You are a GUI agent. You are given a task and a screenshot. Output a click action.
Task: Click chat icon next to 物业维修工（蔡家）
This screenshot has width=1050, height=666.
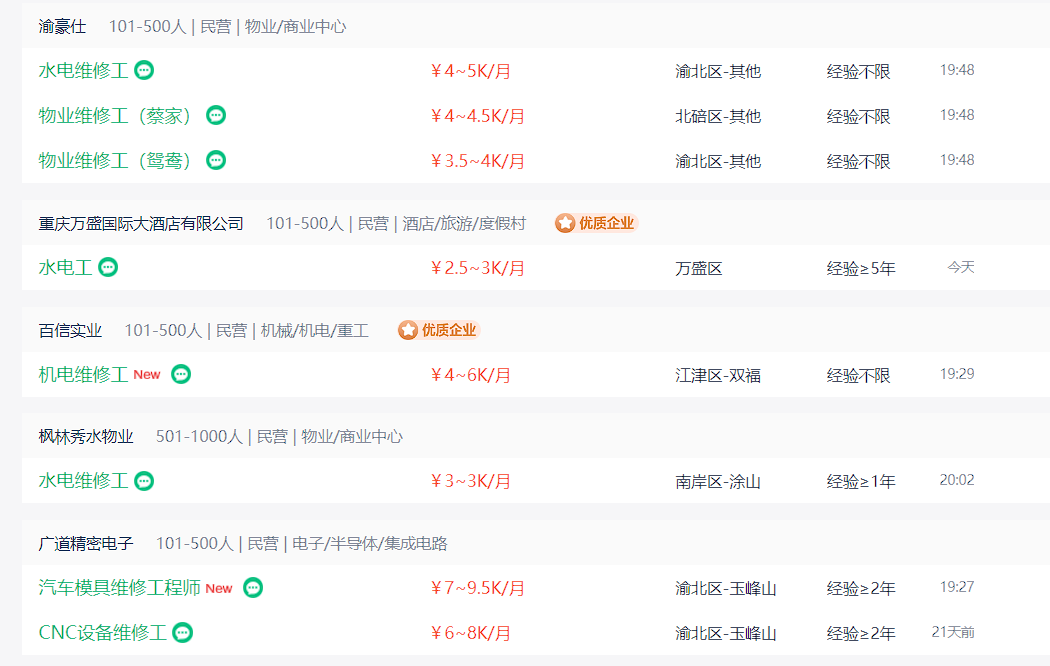pyautogui.click(x=216, y=115)
